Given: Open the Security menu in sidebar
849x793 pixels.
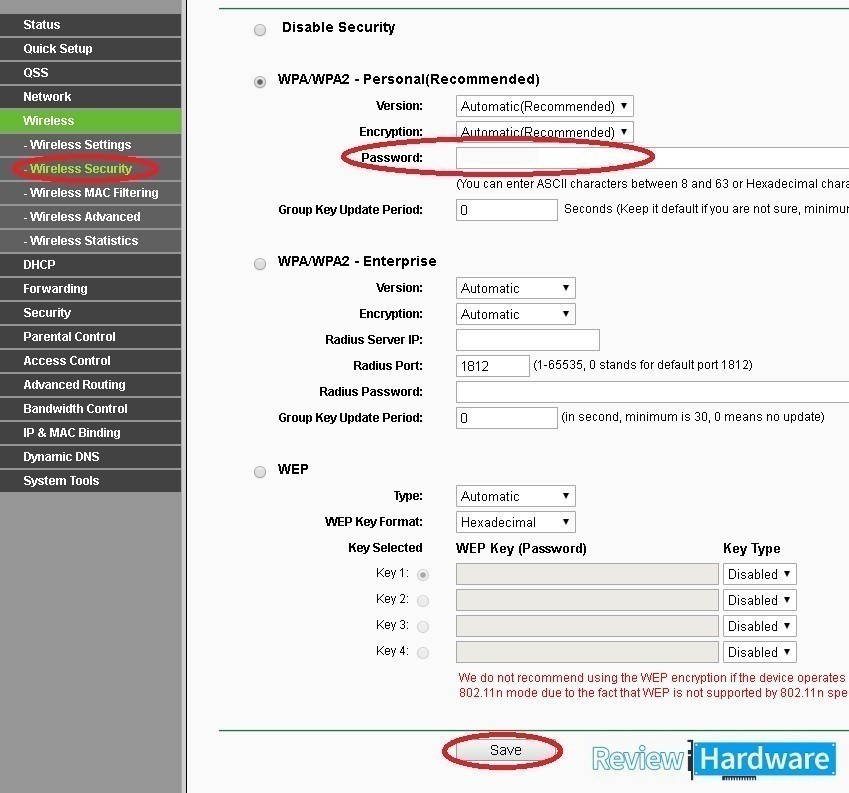Looking at the screenshot, I should click(x=90, y=313).
